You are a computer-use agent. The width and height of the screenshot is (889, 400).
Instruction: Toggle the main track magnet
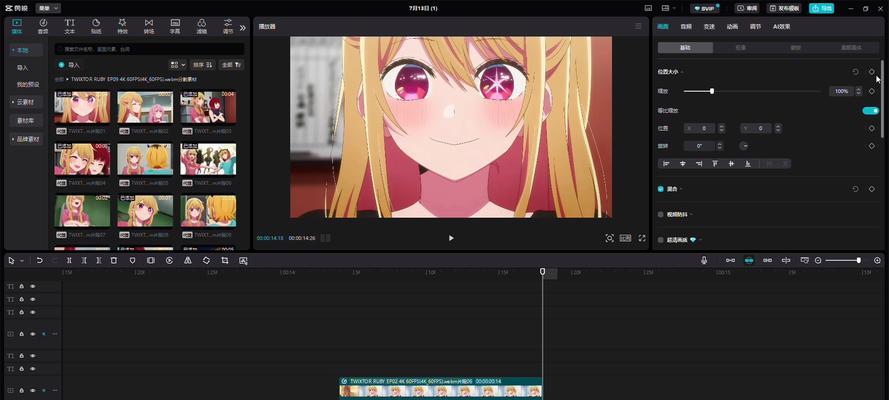pyautogui.click(x=730, y=260)
